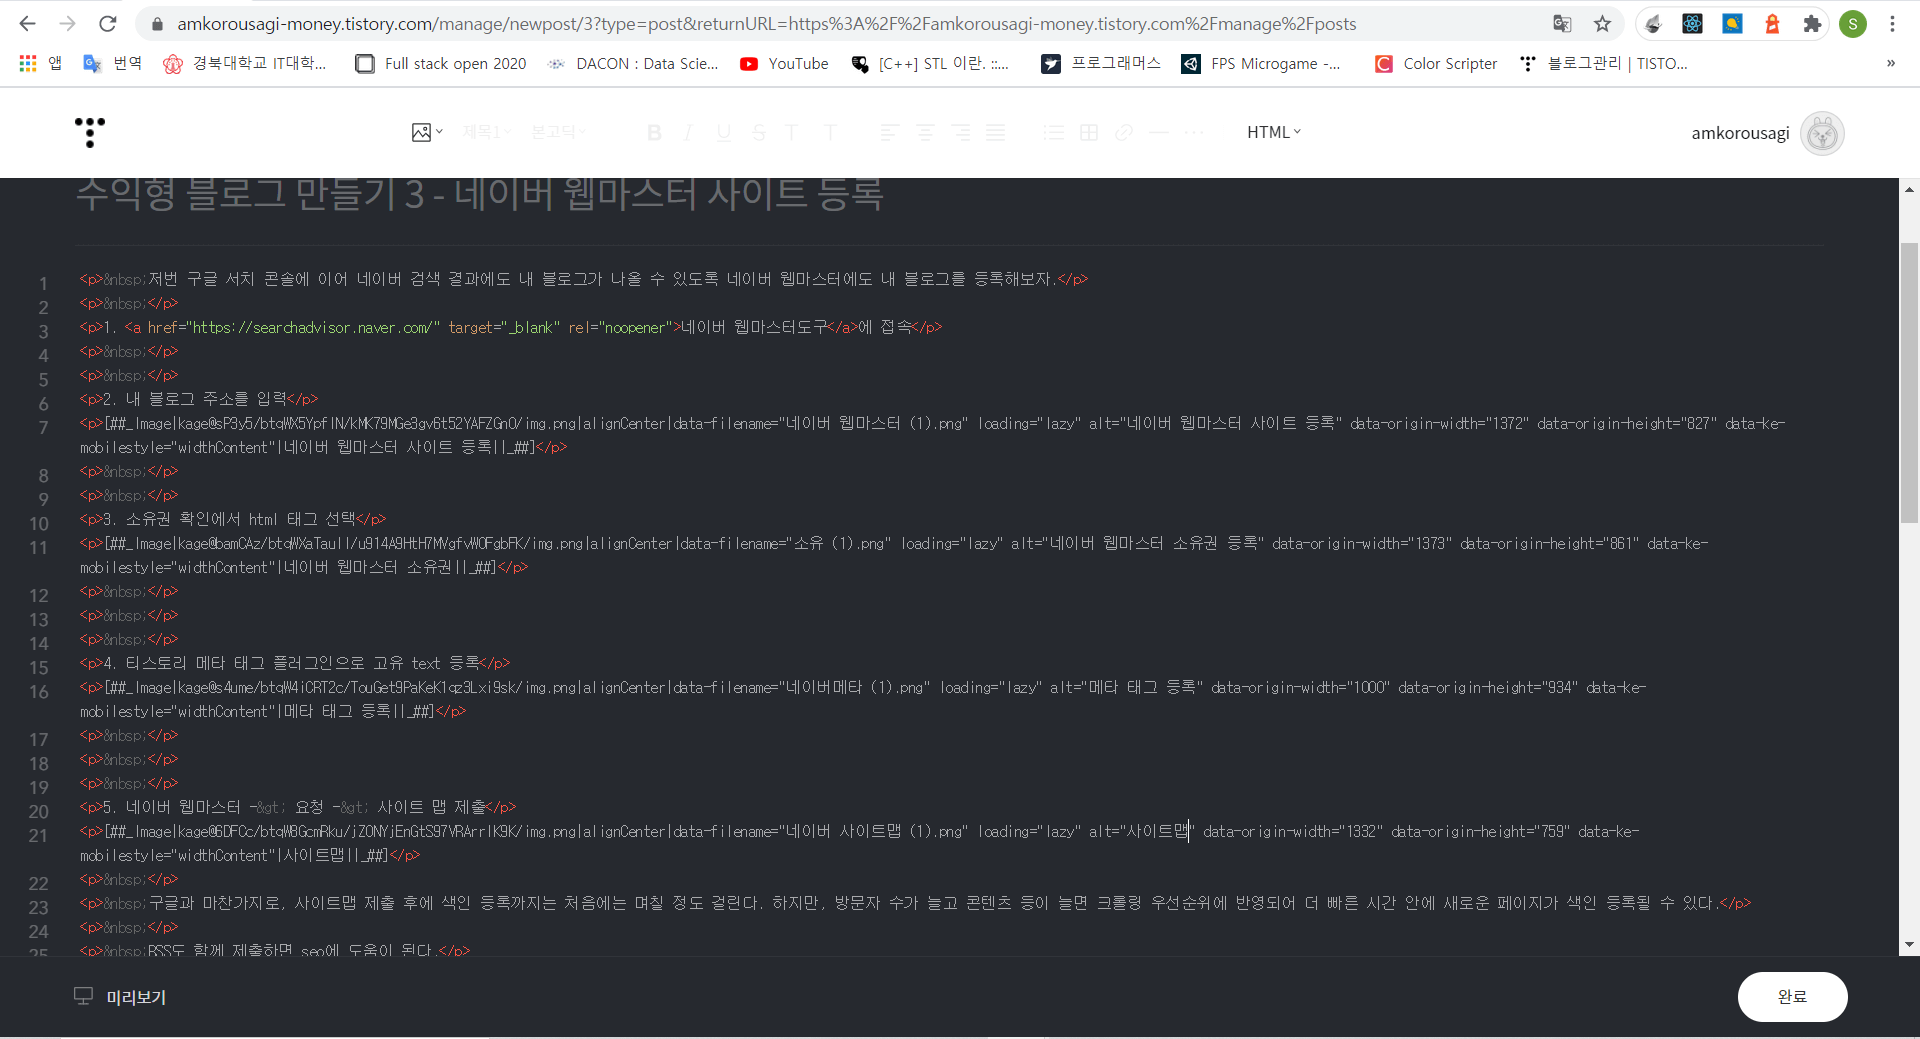1920x1039 pixels.
Task: Click the '티스토리 메타 태그 플러그인' line
Action: (x=295, y=663)
